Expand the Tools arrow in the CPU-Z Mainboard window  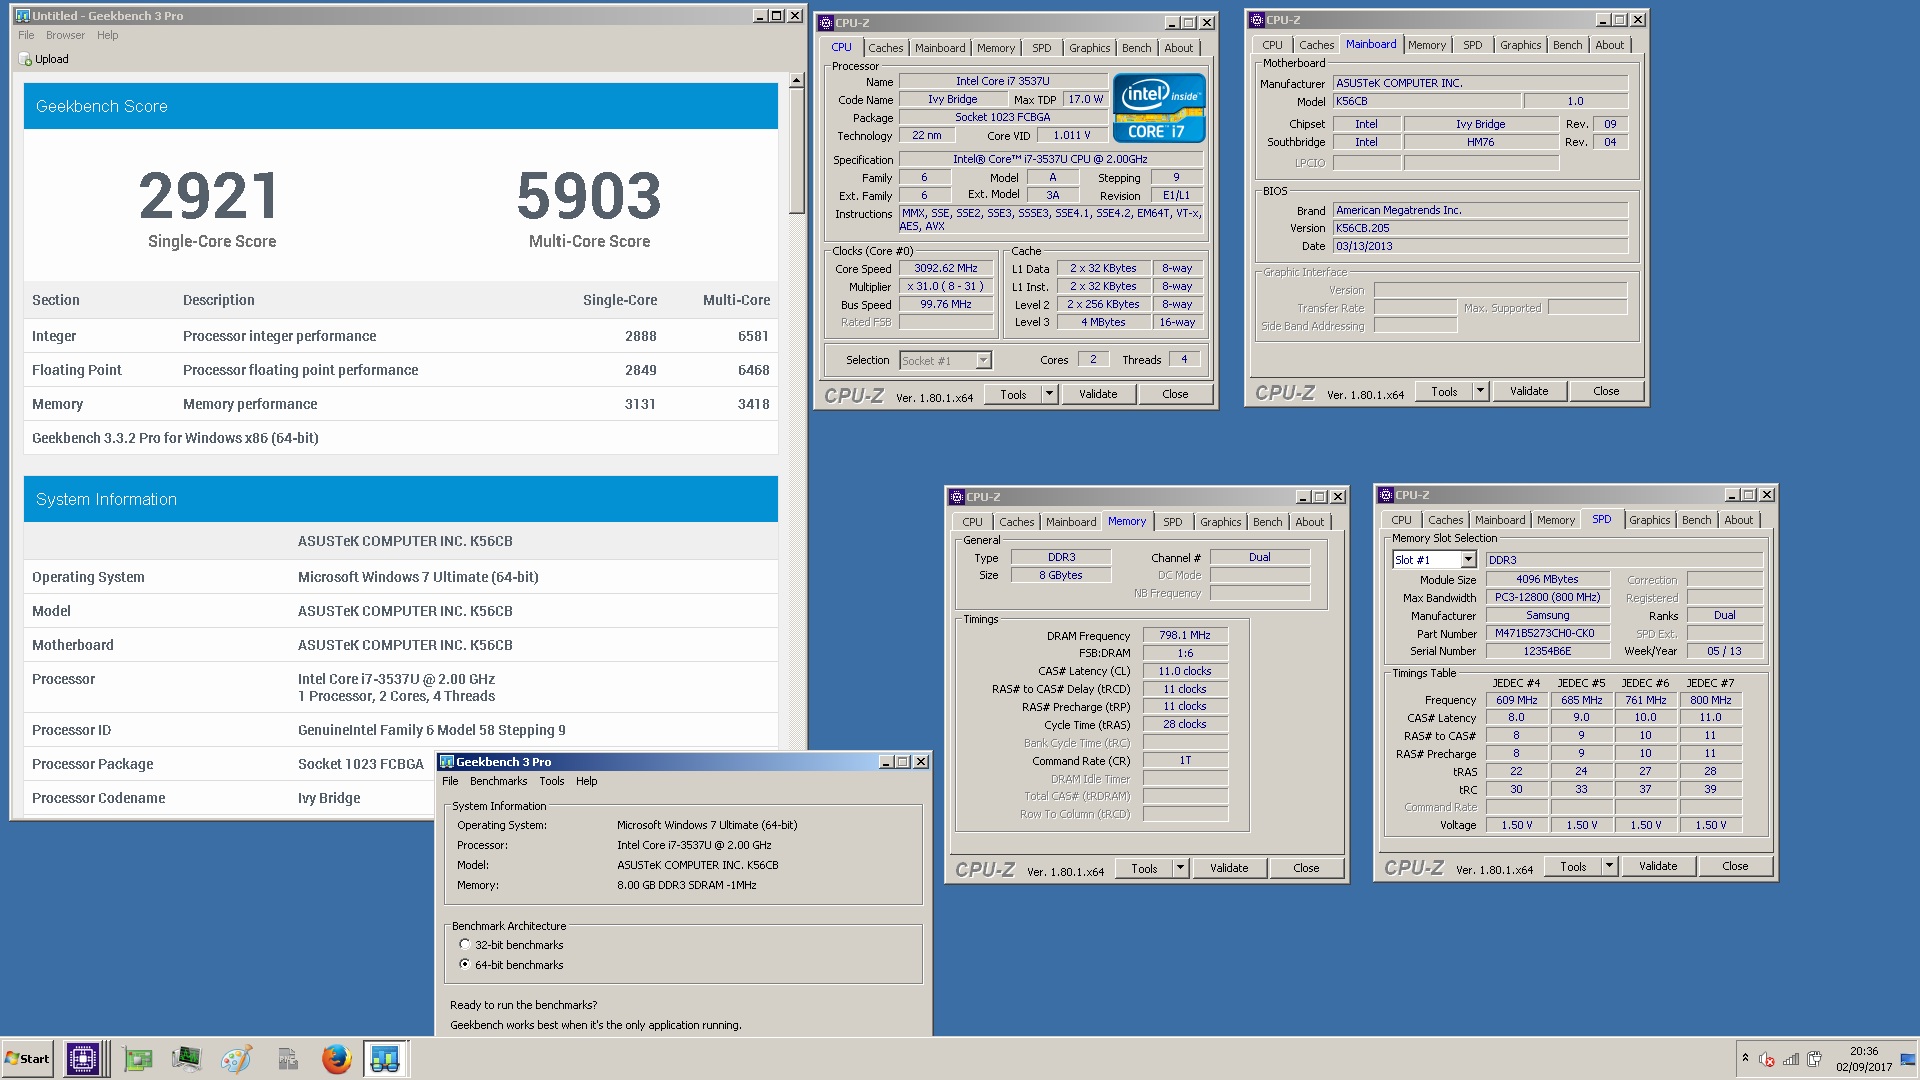pyautogui.click(x=1480, y=392)
